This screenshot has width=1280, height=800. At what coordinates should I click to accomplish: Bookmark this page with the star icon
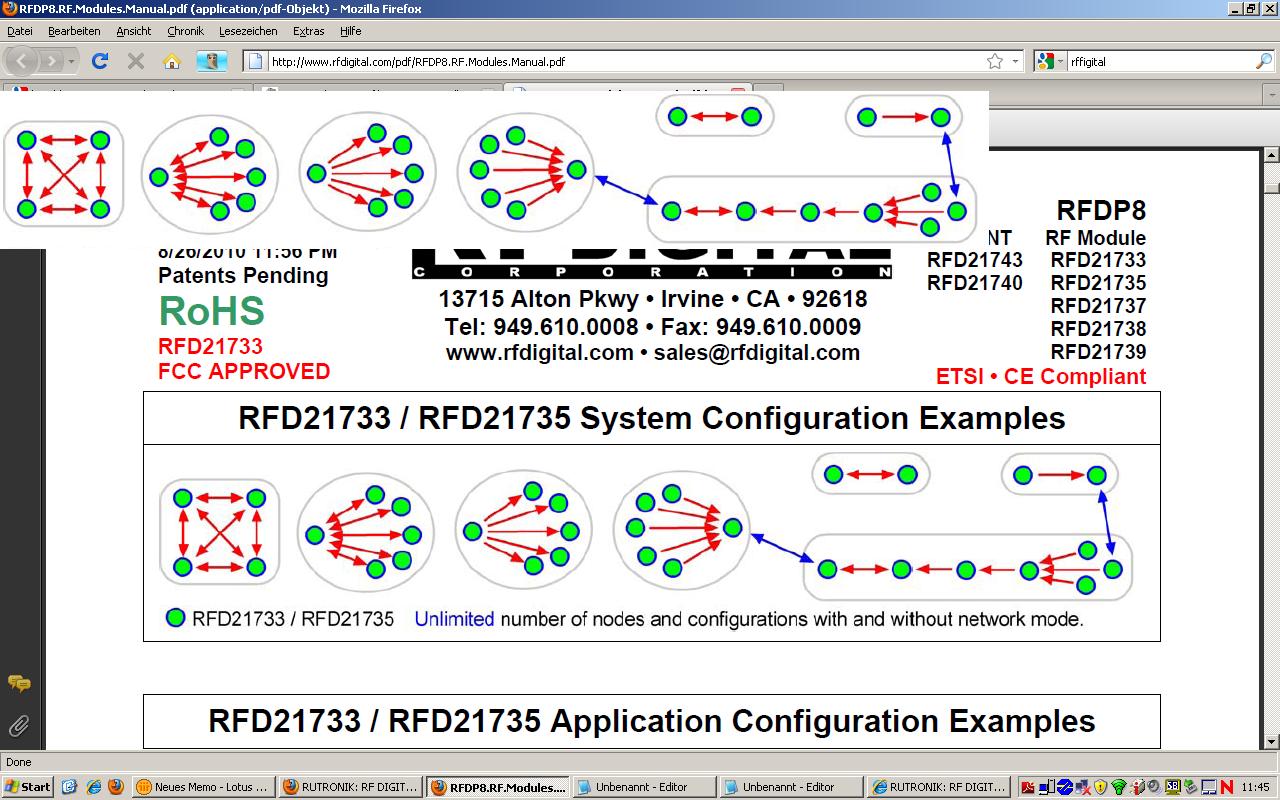pyautogui.click(x=995, y=61)
